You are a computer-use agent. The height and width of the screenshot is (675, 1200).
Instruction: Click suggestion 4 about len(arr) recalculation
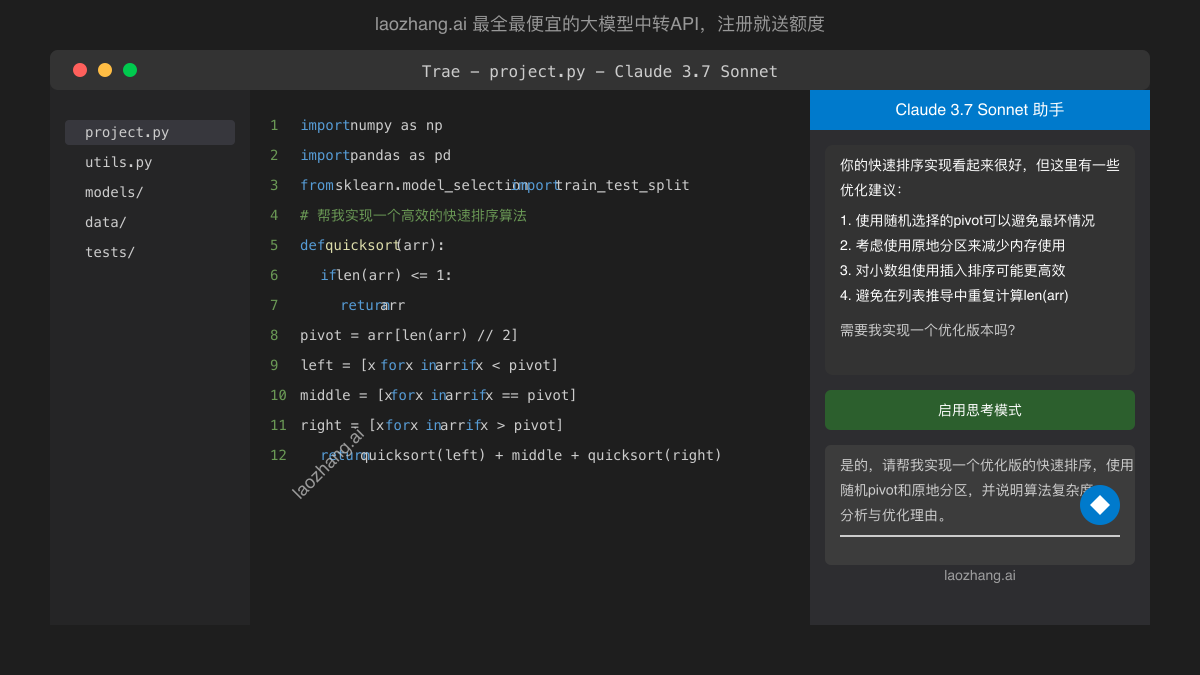954,295
